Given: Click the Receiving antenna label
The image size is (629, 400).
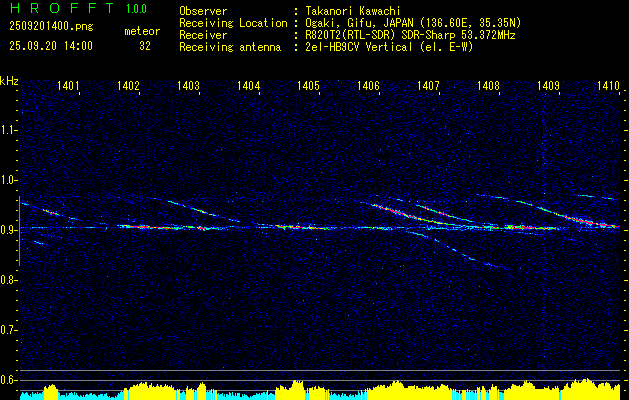Looking at the screenshot, I should click(x=230, y=47).
